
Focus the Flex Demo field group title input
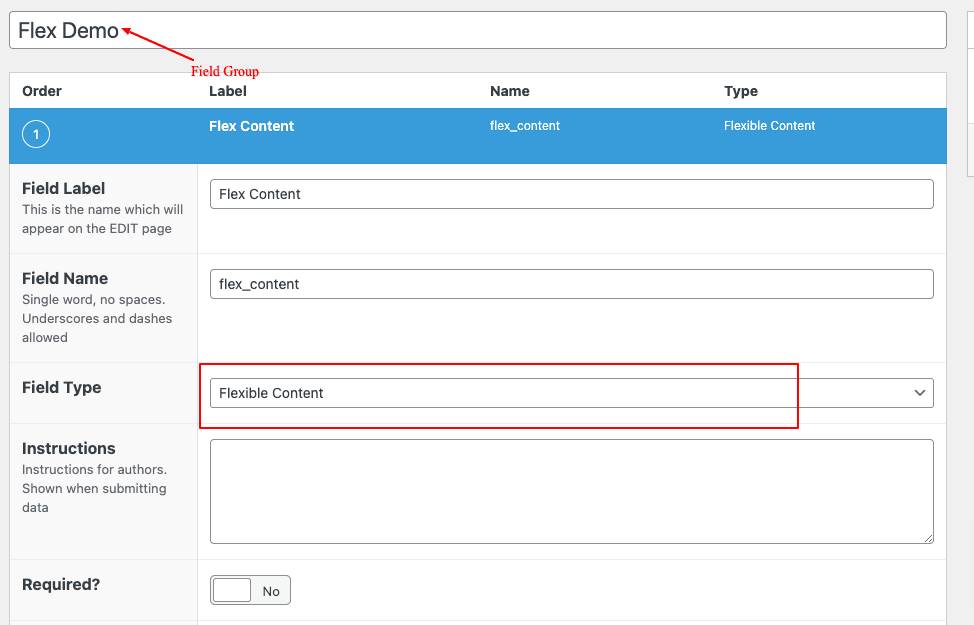478,30
